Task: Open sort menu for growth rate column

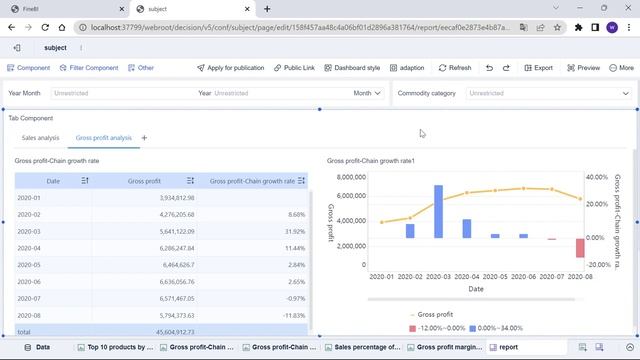Action: [301, 180]
